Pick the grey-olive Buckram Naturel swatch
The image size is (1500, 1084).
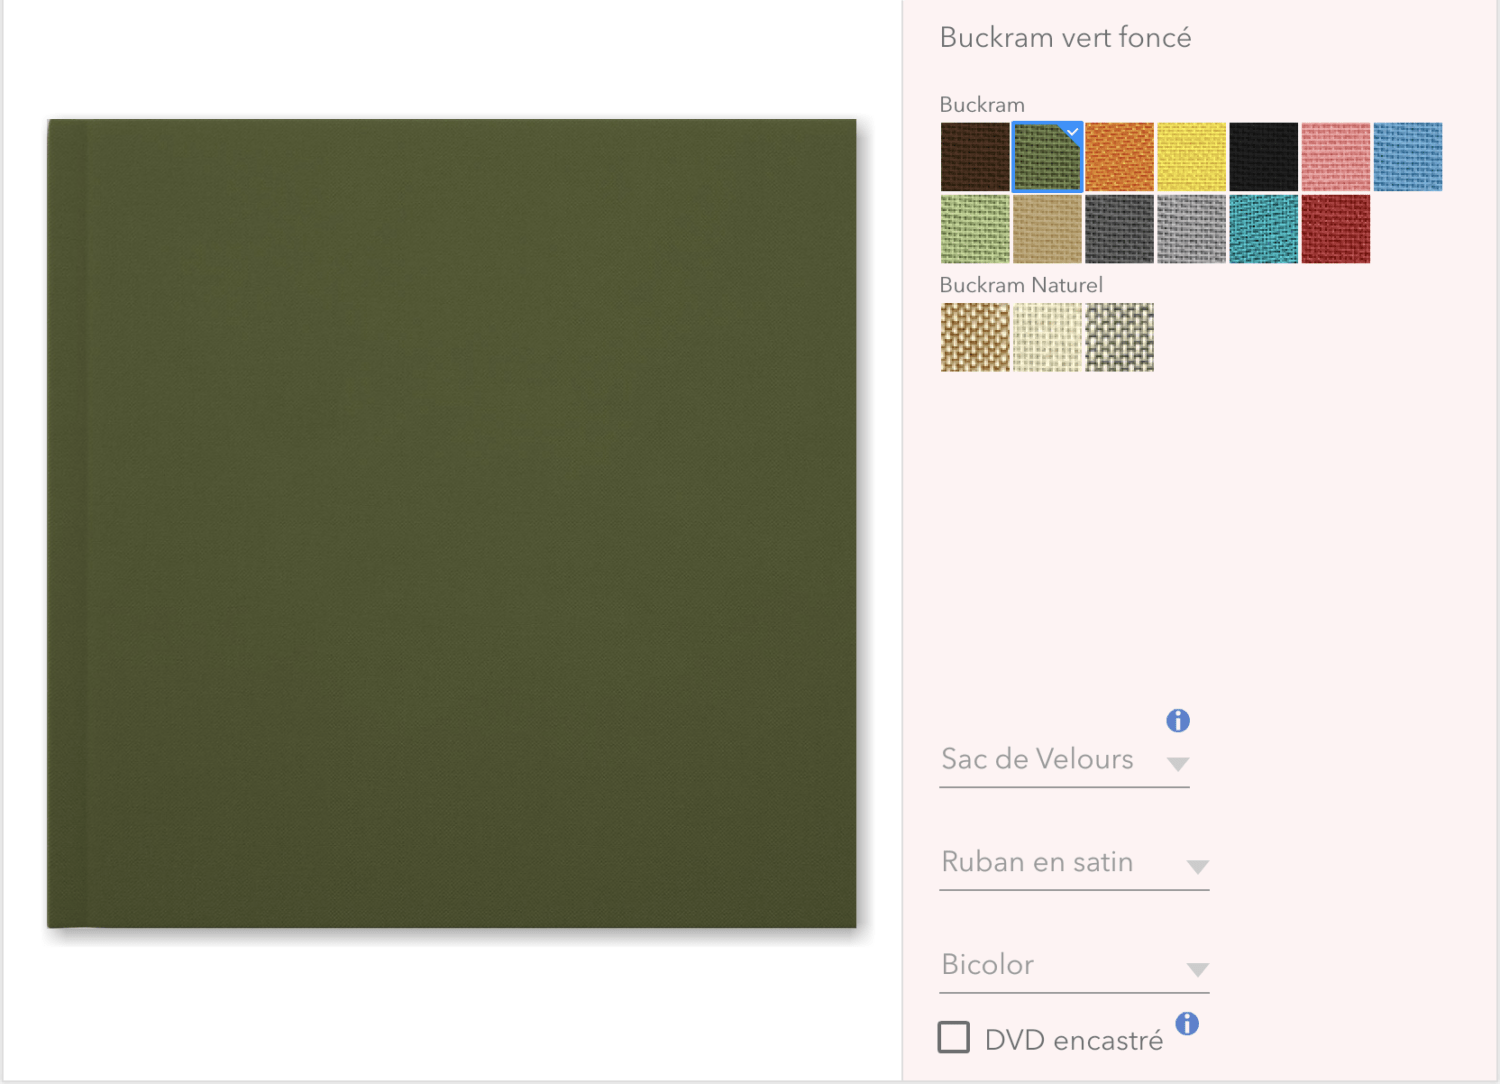click(1119, 338)
